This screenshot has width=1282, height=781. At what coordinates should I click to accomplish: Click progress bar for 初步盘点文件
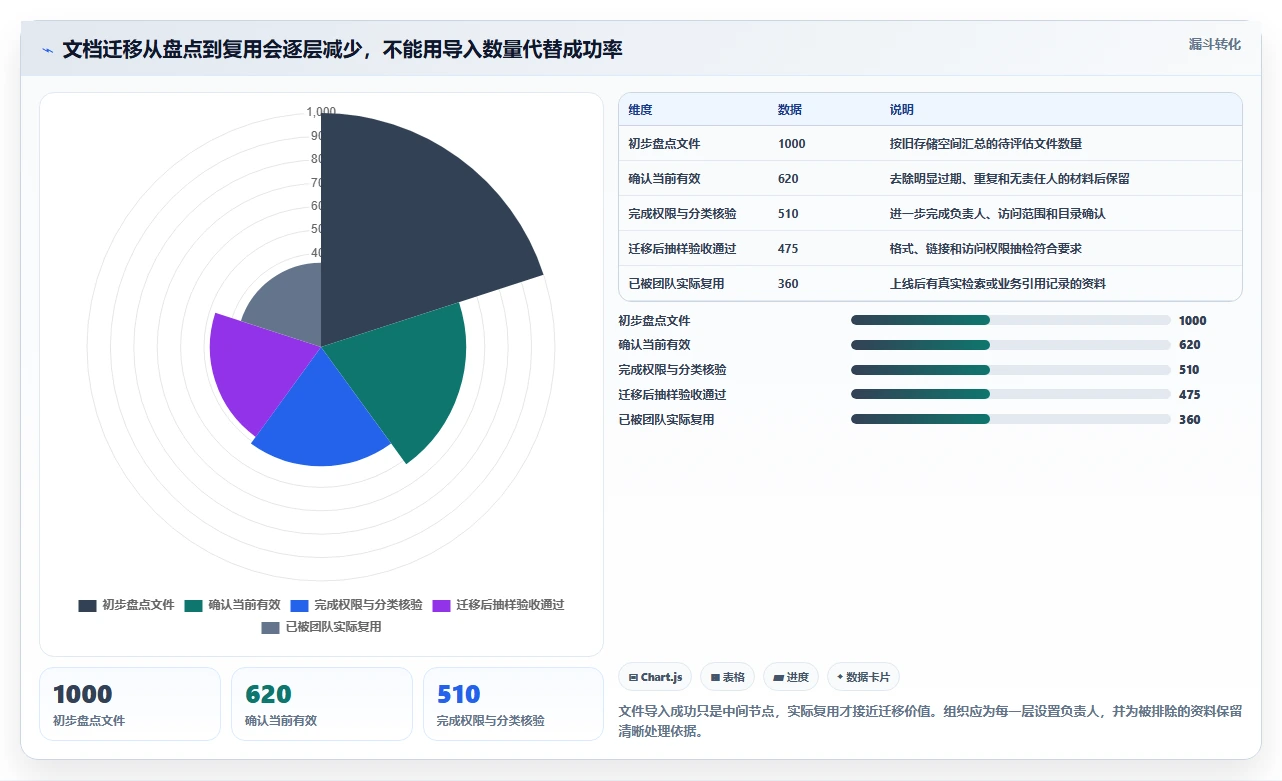1010,320
